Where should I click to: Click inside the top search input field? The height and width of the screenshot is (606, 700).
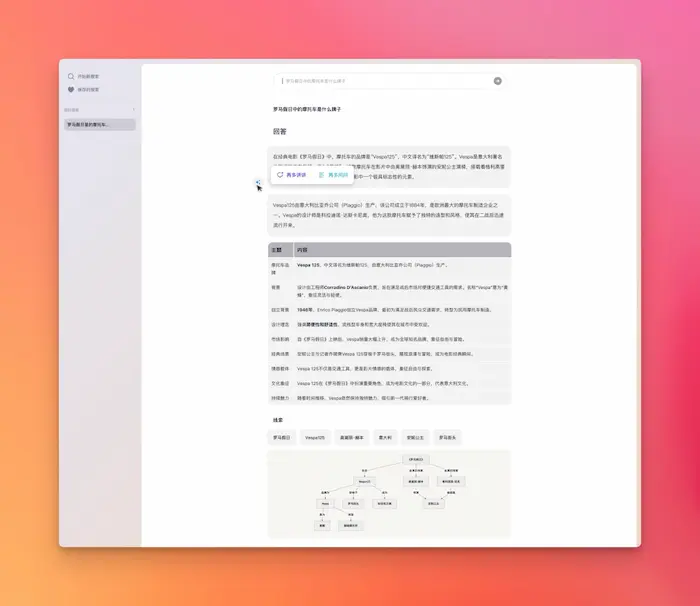385,81
